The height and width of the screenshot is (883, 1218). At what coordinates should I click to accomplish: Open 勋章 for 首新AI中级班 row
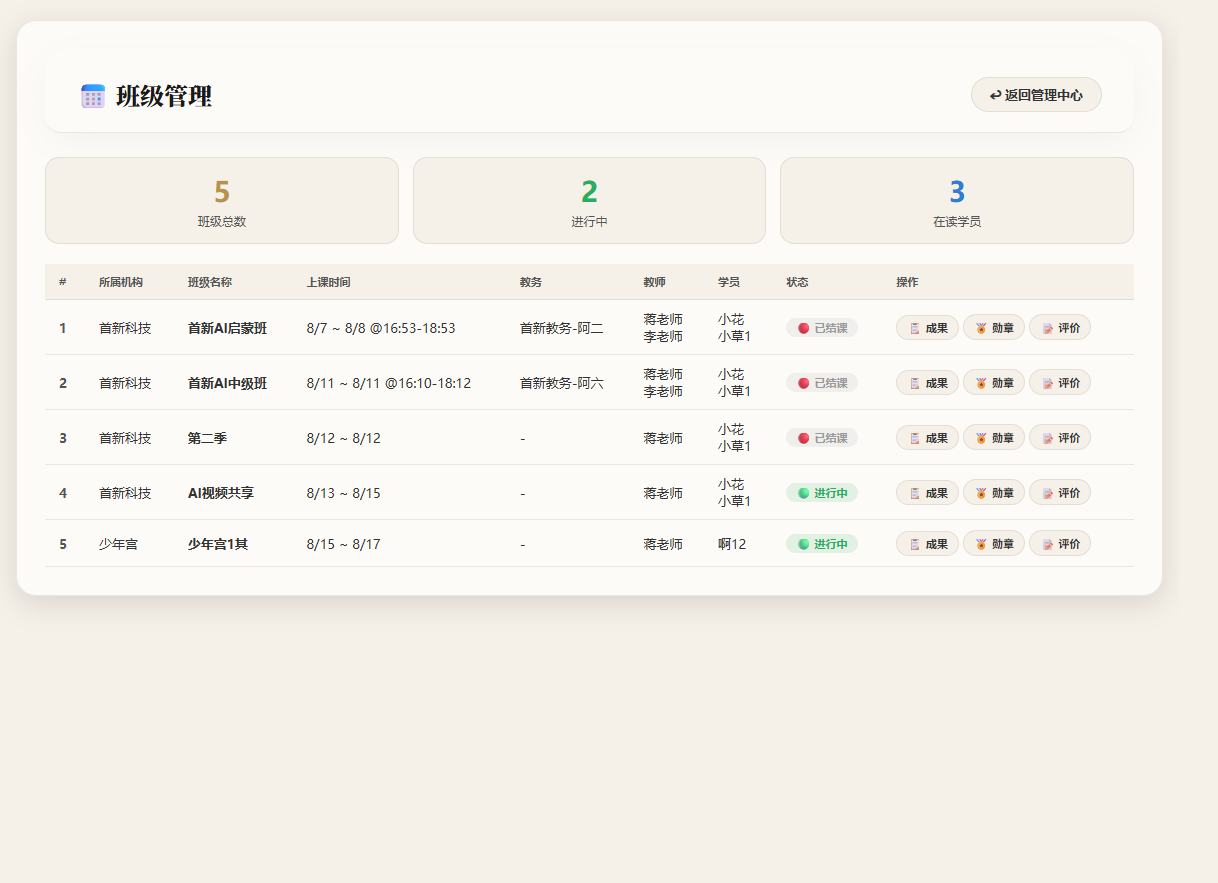pos(994,383)
